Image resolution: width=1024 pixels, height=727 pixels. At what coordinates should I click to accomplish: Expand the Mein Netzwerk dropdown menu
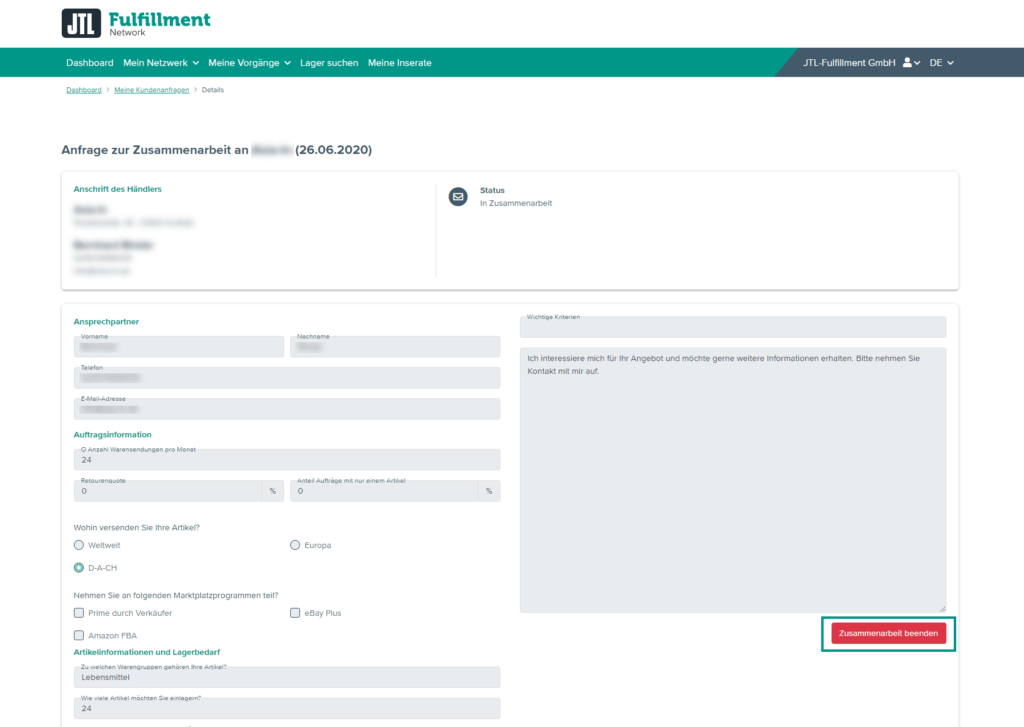(x=160, y=63)
